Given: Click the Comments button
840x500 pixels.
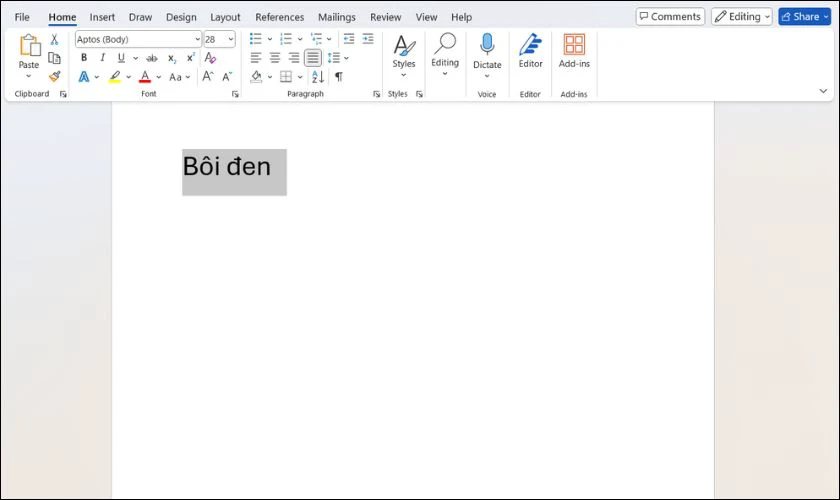Looking at the screenshot, I should pyautogui.click(x=670, y=17).
